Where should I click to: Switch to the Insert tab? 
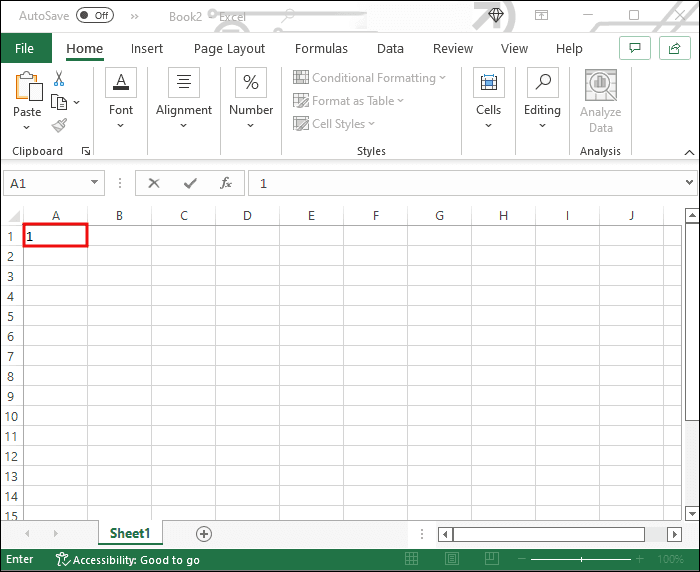tap(147, 48)
